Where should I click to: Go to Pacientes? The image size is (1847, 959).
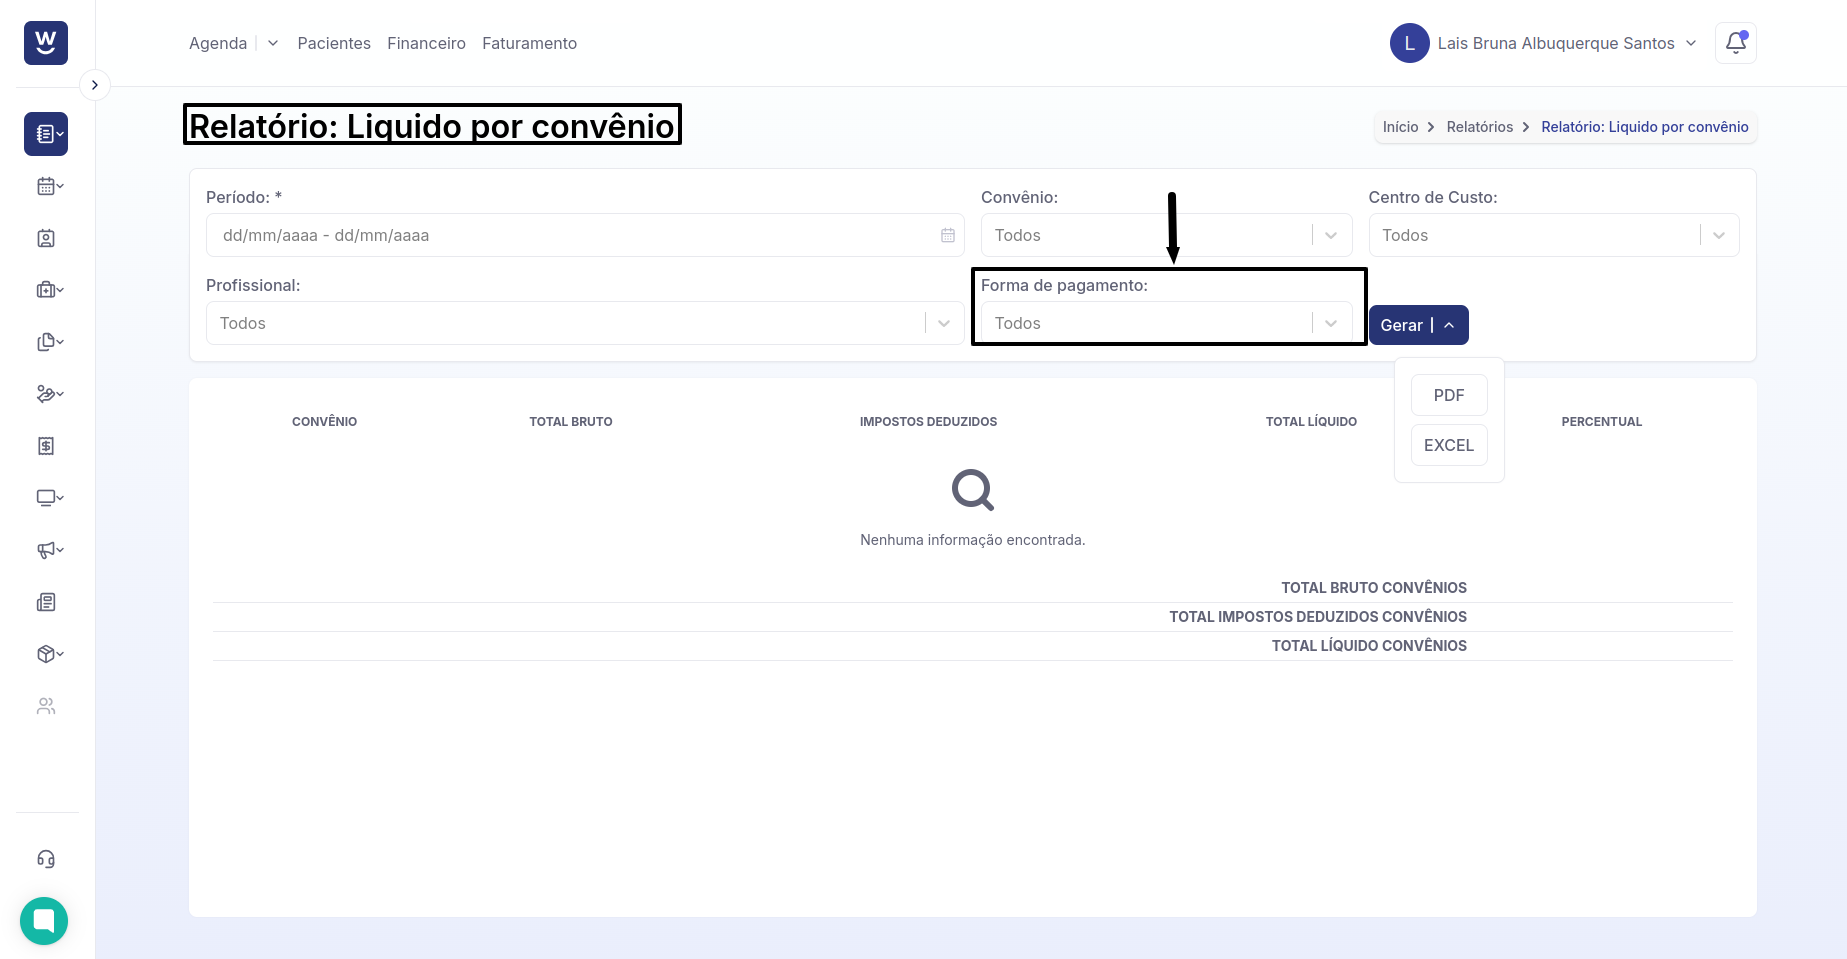point(334,43)
